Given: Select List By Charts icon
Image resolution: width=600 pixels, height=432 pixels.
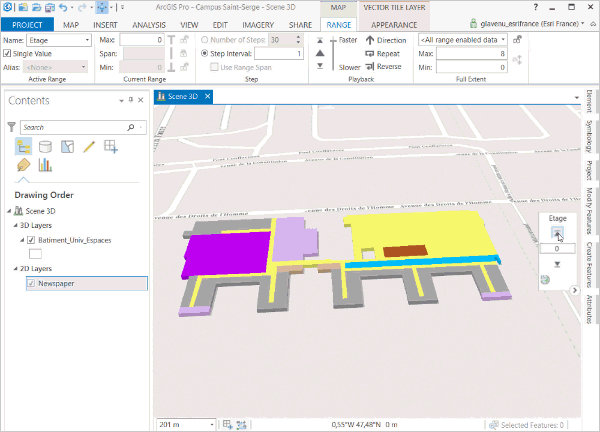Looking at the screenshot, I should click(x=45, y=165).
